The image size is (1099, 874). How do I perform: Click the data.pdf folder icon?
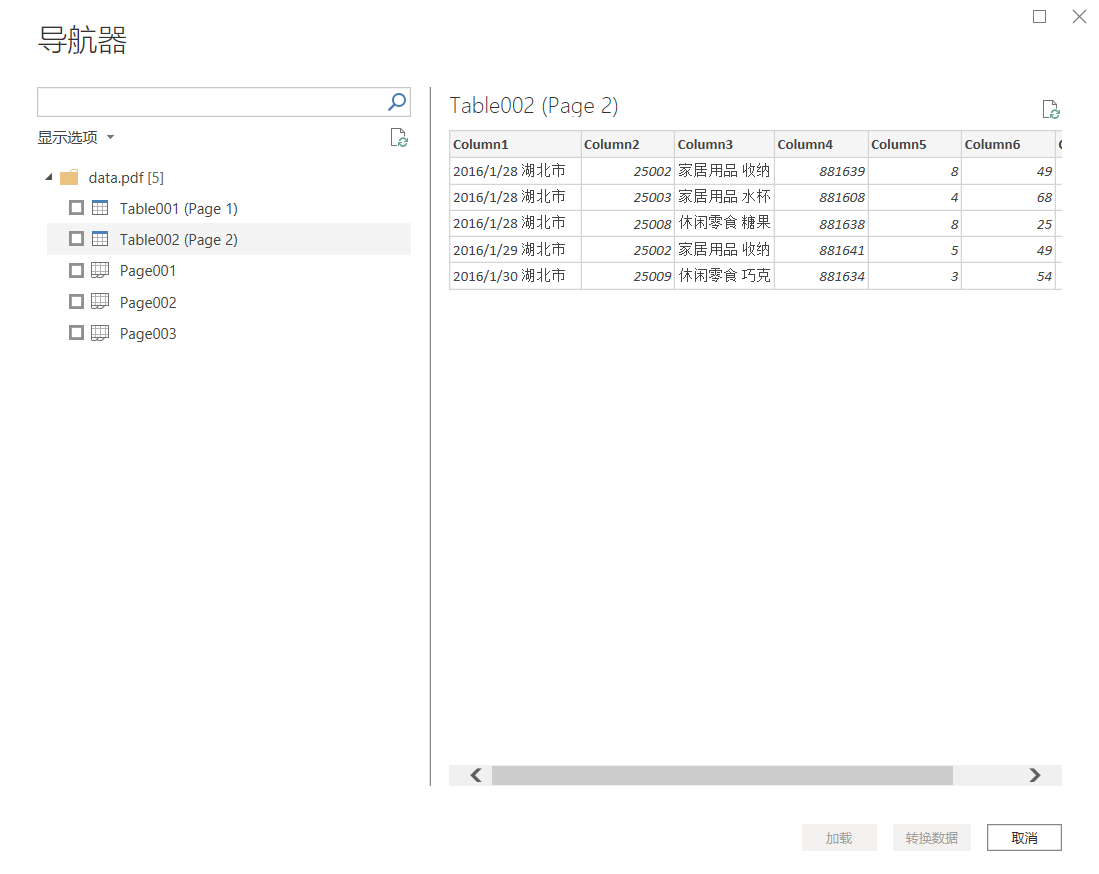point(69,177)
